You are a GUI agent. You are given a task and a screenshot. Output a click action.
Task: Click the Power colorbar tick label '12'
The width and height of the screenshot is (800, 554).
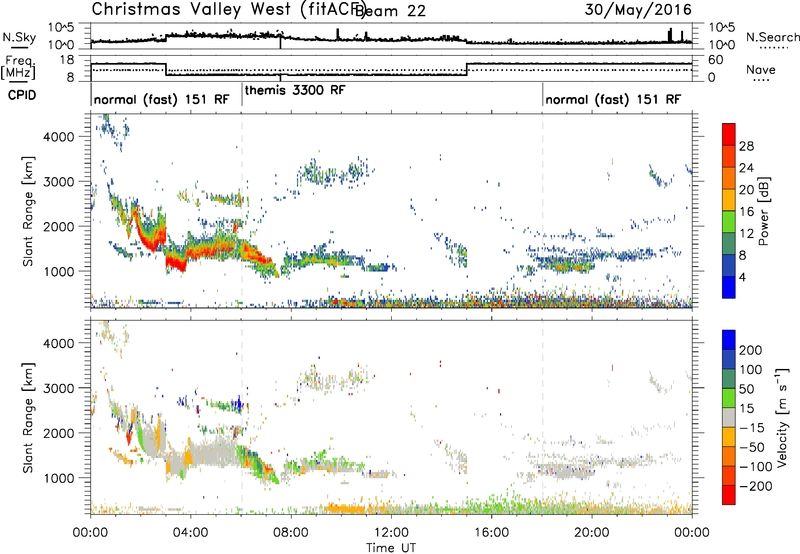tap(746, 234)
